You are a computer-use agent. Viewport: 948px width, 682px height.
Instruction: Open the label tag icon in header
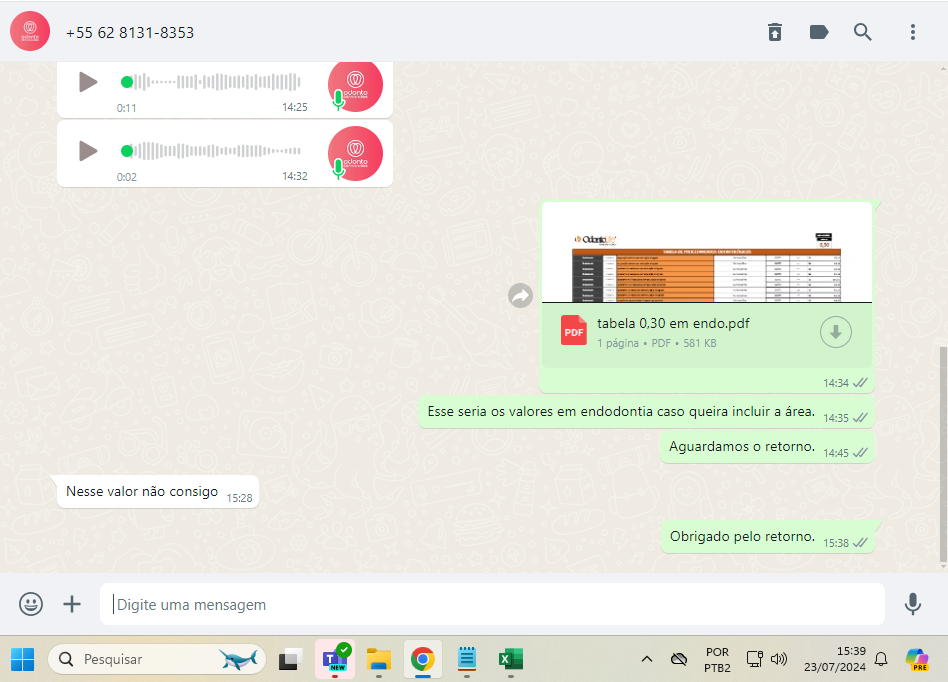click(819, 32)
